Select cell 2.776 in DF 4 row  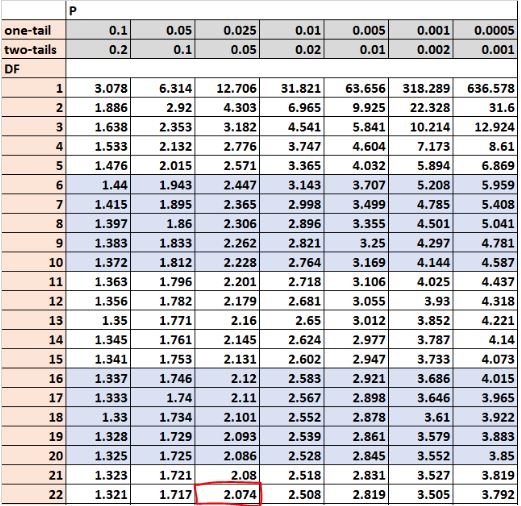(227, 146)
